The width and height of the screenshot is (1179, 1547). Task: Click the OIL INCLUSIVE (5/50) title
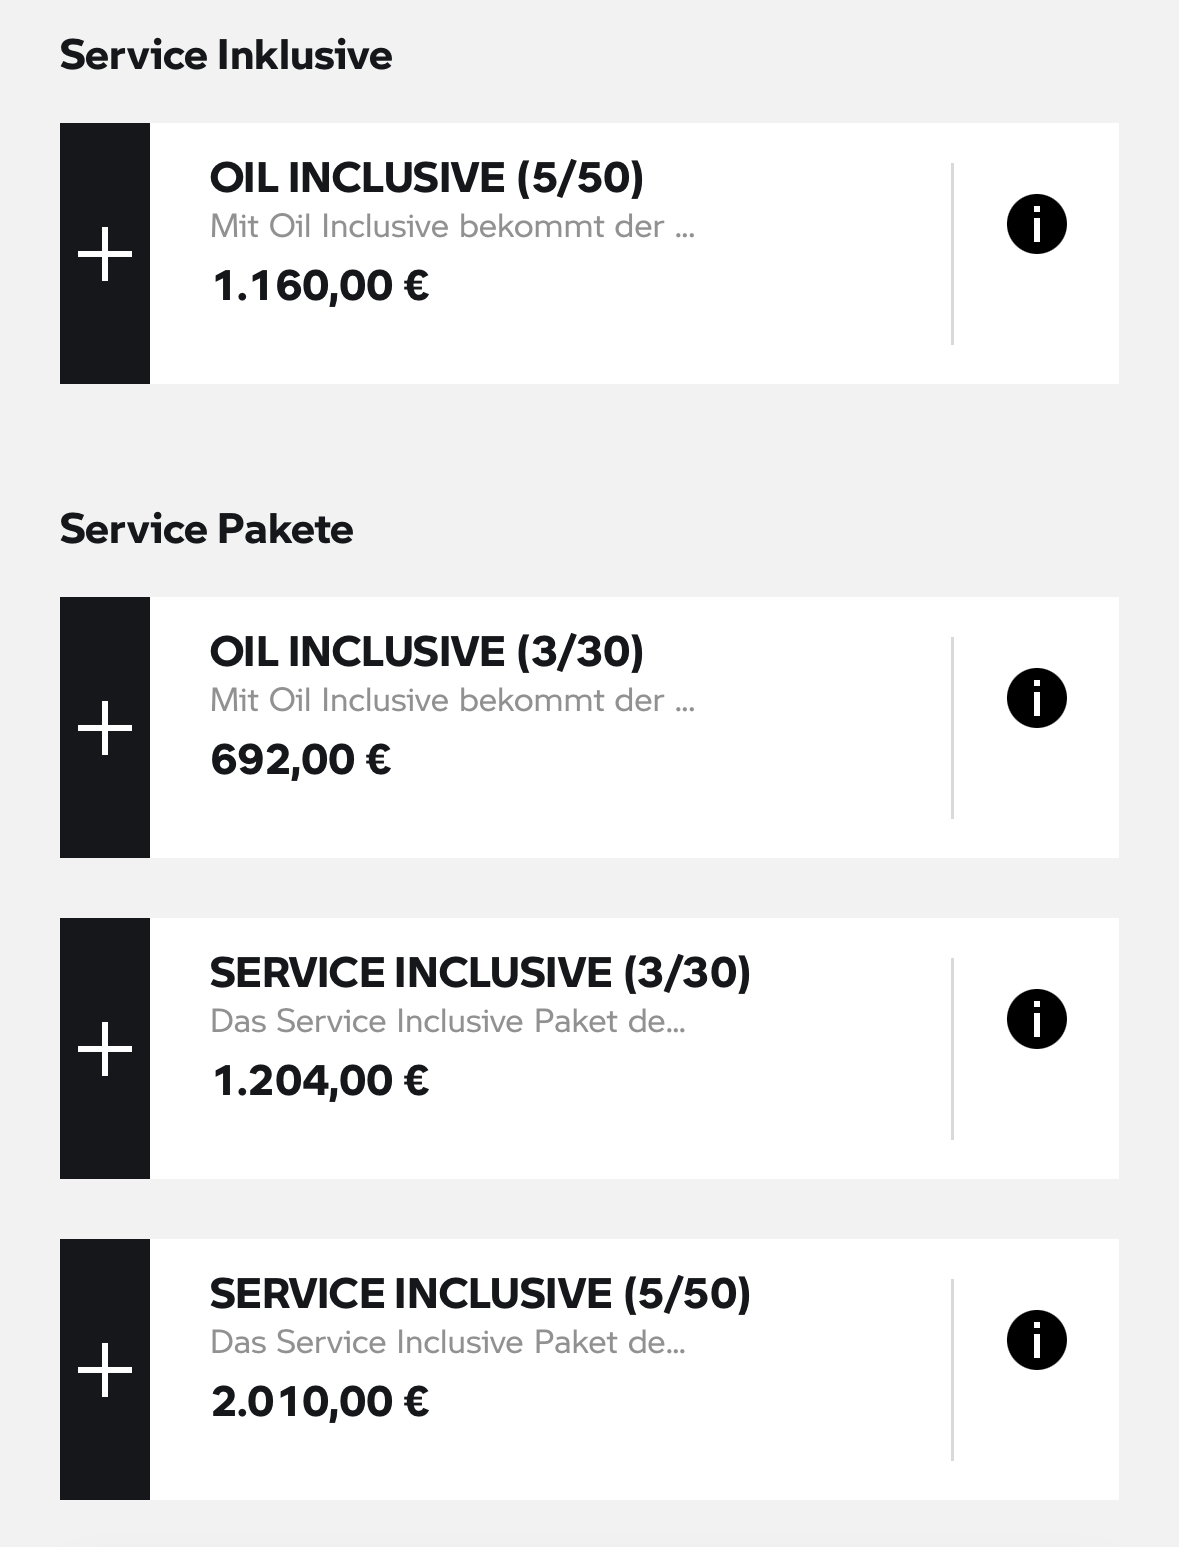coord(426,178)
